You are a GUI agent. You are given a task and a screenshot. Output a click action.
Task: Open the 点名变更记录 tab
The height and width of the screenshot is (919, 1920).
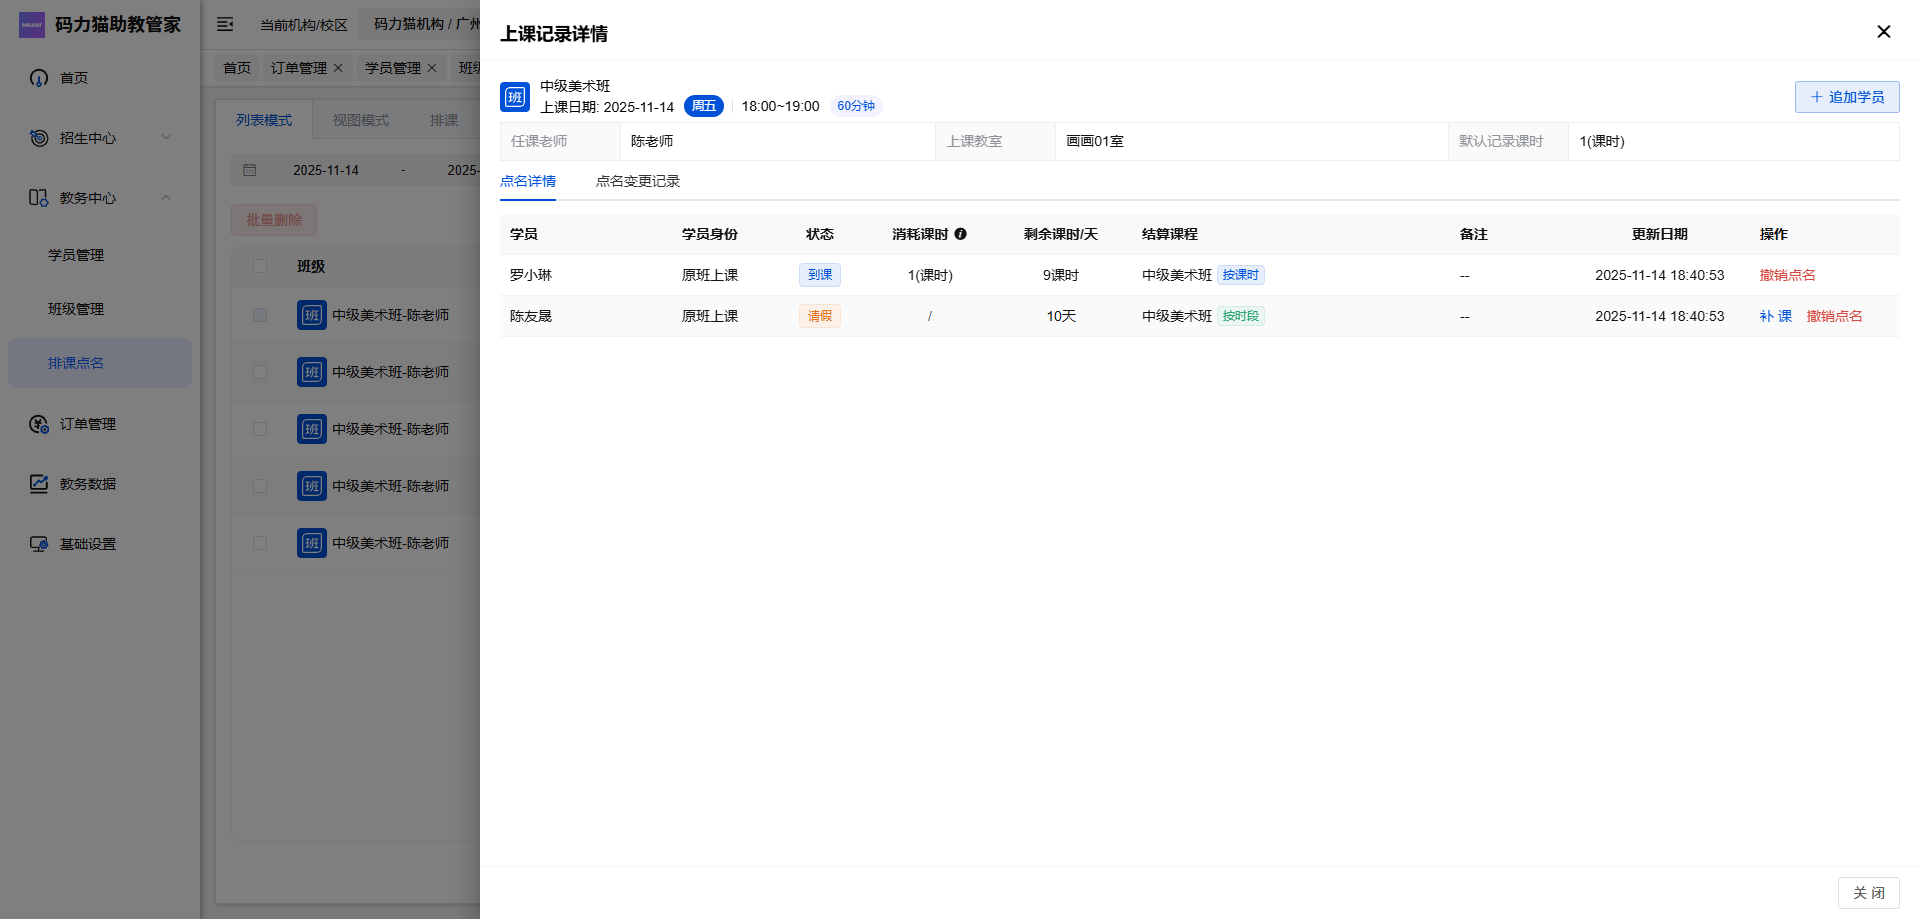[637, 181]
